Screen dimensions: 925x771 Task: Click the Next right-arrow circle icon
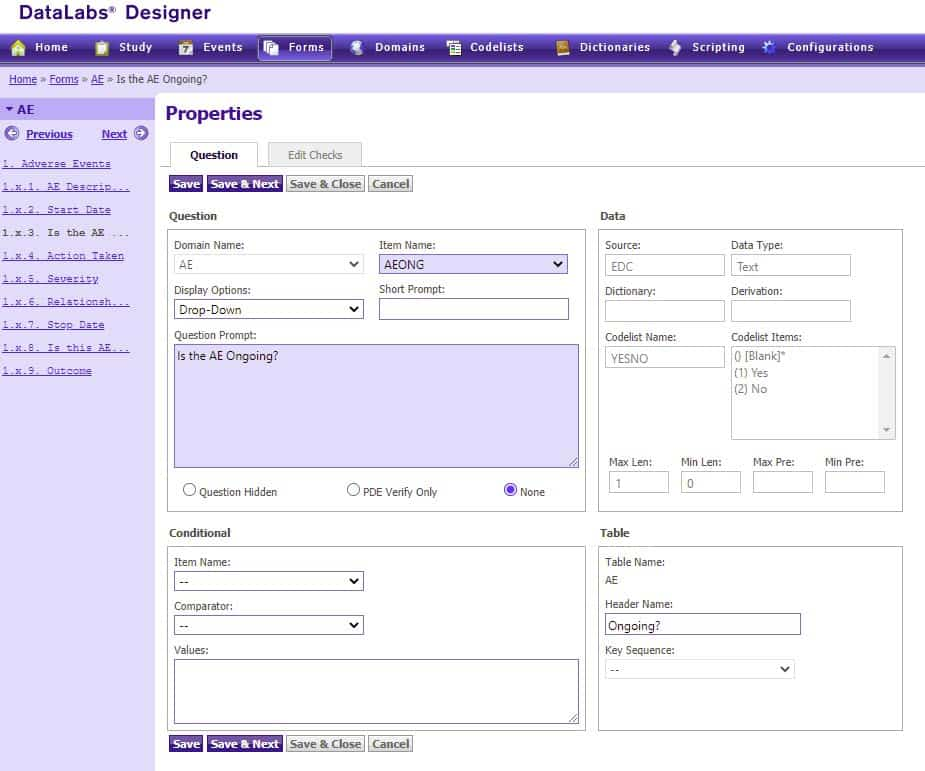click(141, 133)
